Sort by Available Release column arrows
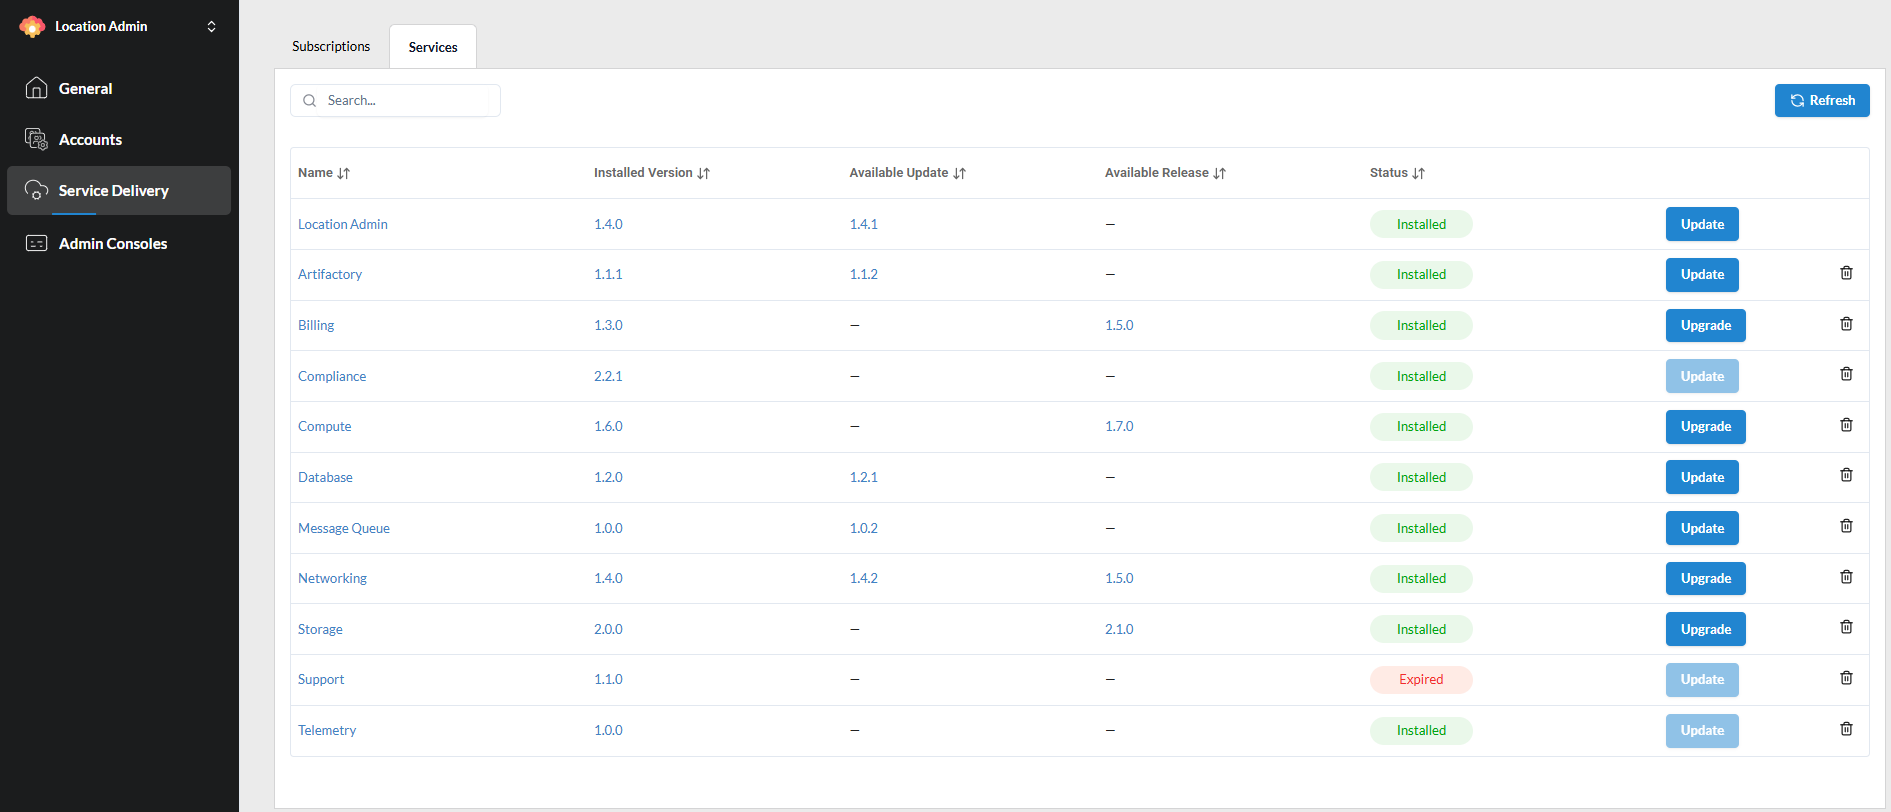The width and height of the screenshot is (1891, 812). click(x=1220, y=173)
